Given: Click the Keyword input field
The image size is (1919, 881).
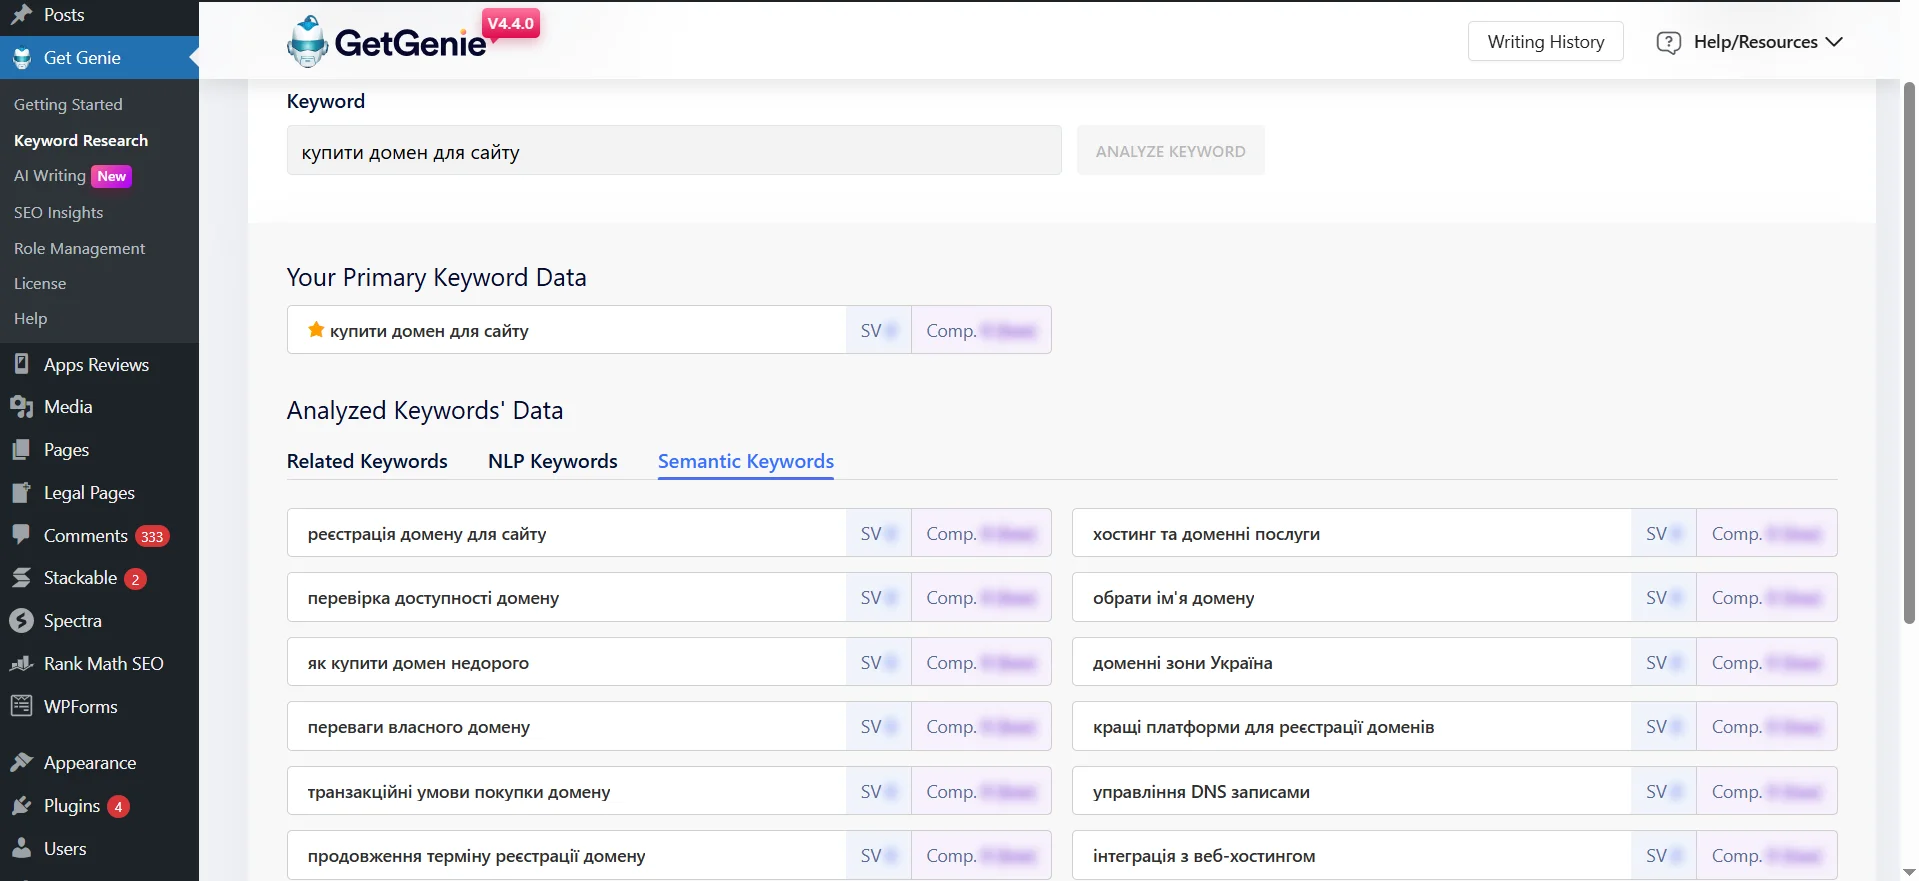Looking at the screenshot, I should tap(673, 151).
